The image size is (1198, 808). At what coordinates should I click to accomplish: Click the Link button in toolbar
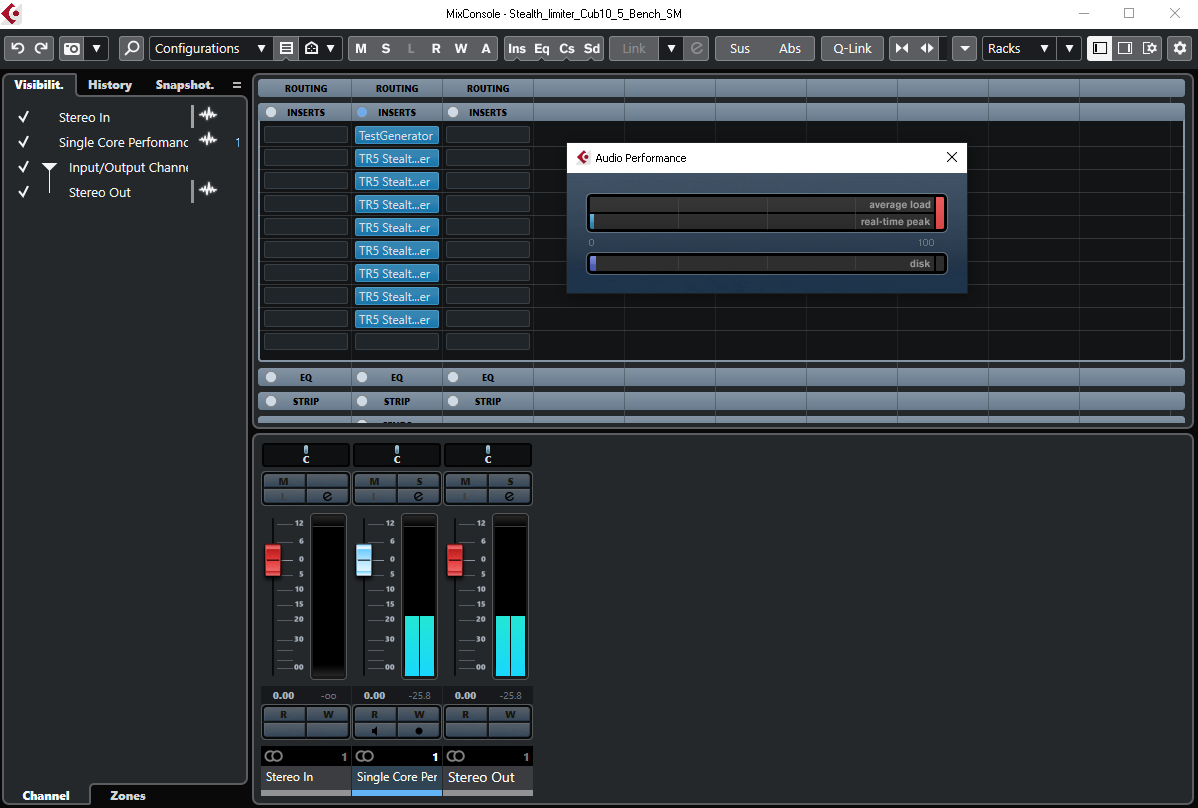click(x=634, y=48)
